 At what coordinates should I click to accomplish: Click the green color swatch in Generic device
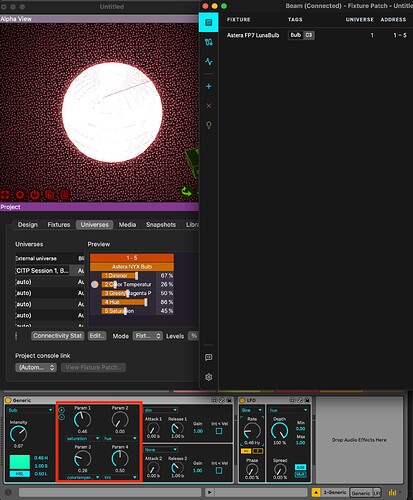(x=20, y=462)
